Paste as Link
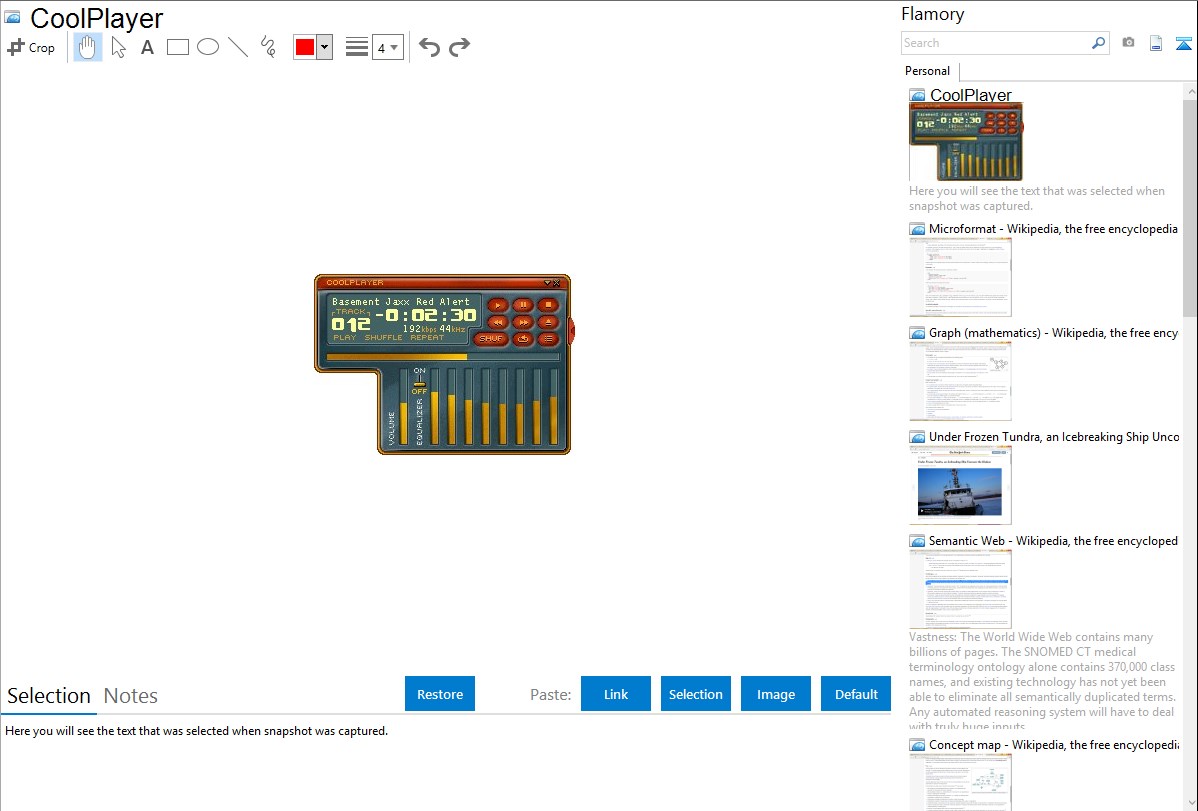 point(616,694)
